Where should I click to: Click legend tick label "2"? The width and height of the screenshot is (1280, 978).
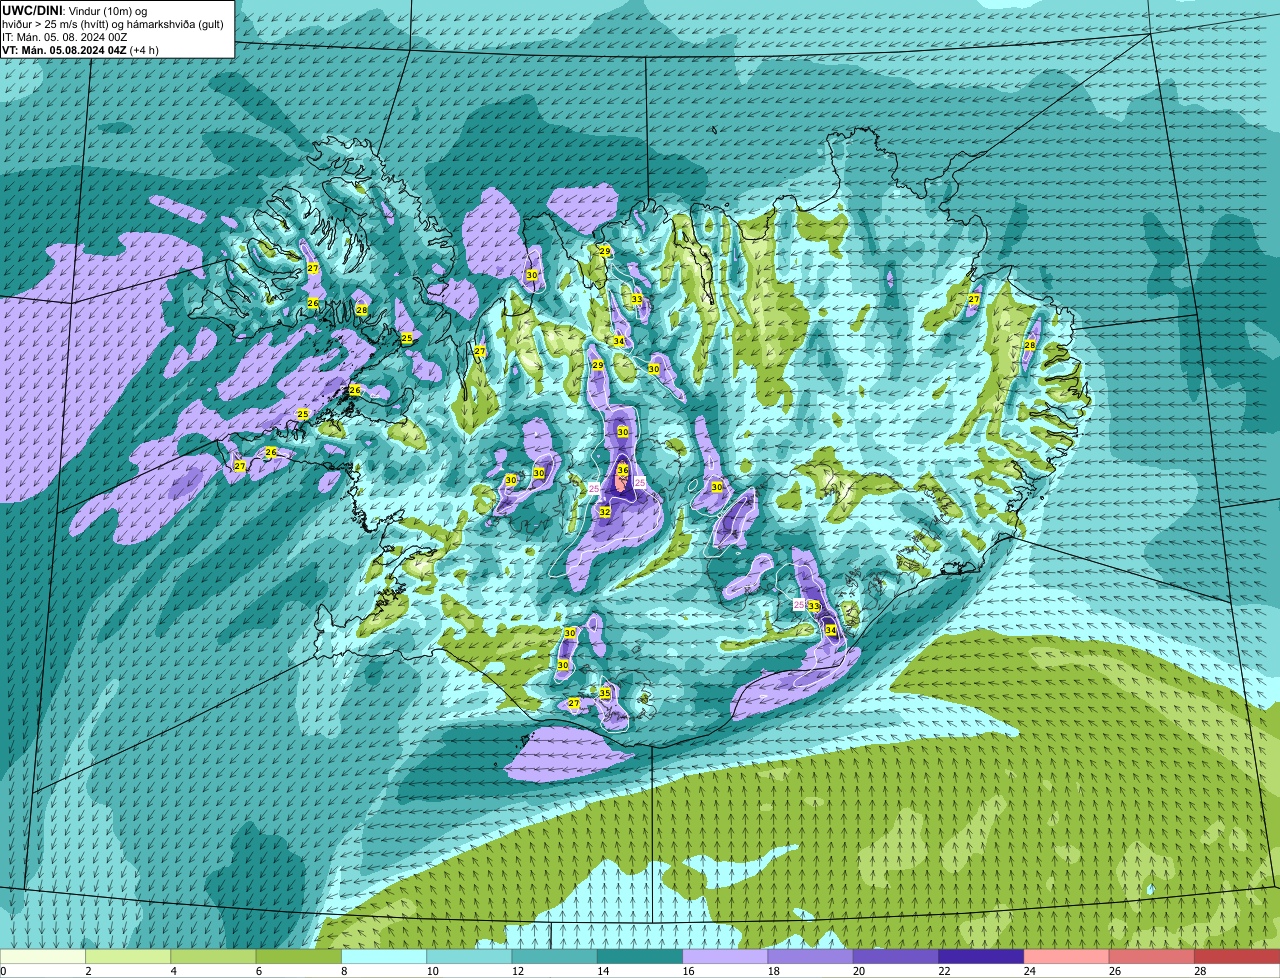pos(88,971)
